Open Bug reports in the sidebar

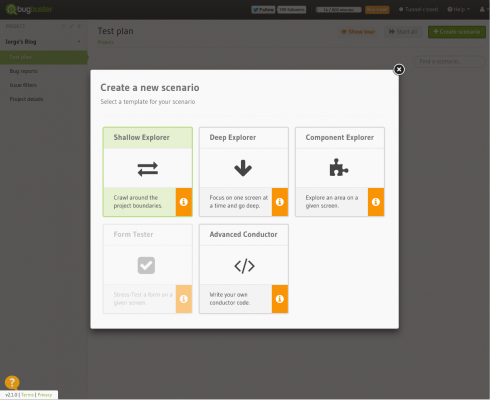[x=24, y=71]
